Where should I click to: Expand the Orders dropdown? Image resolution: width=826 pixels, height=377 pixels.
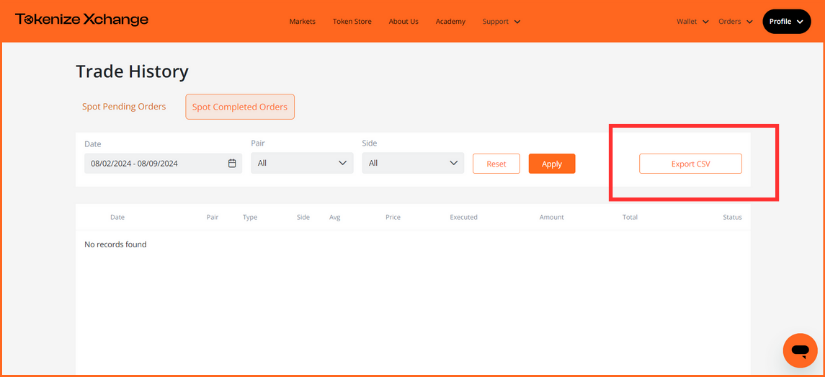pos(735,22)
